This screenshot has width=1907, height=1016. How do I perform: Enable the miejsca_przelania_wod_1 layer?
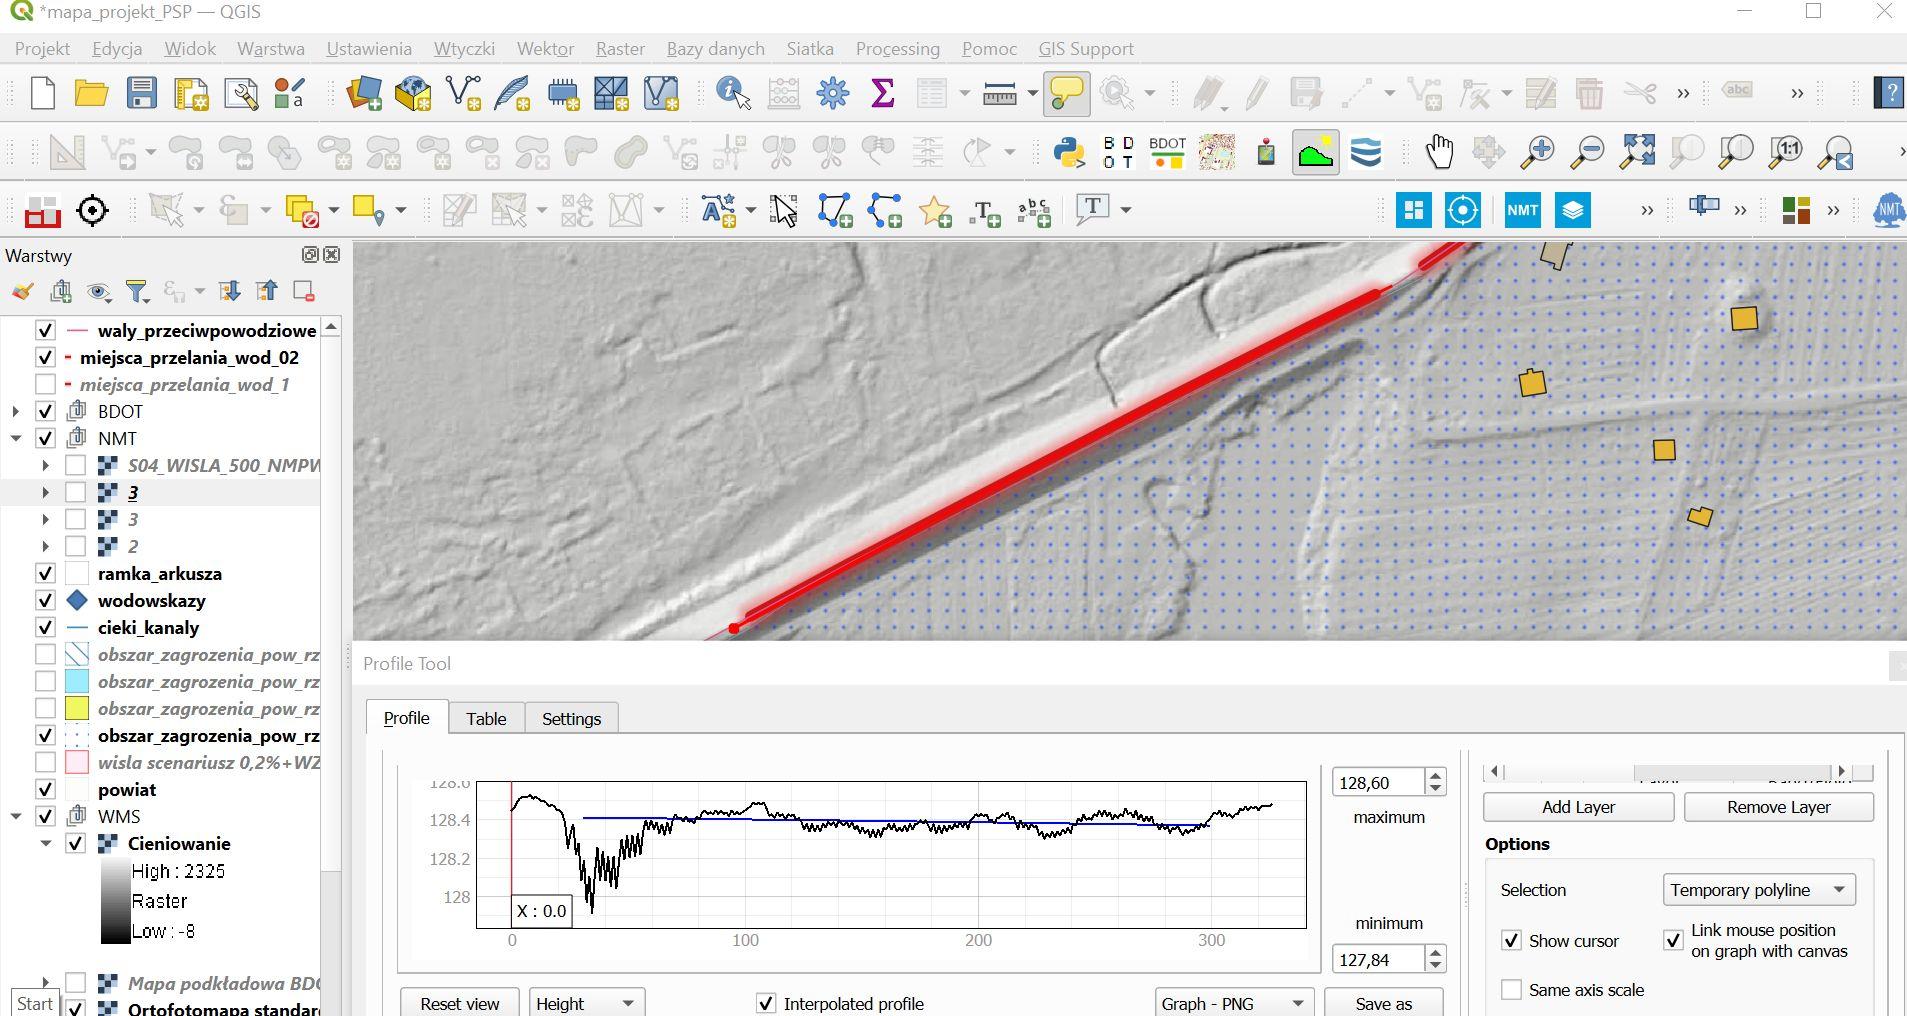(x=45, y=385)
